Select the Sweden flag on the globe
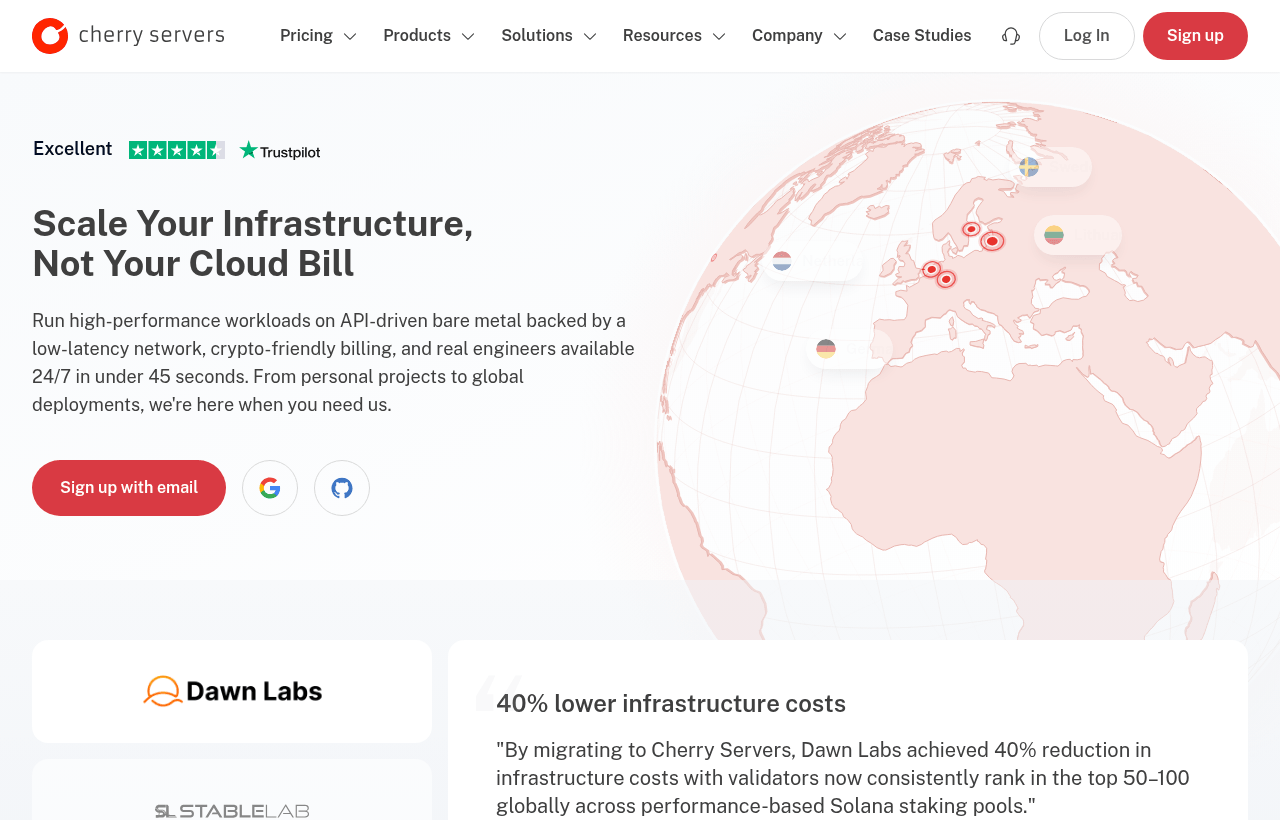 tap(1029, 167)
